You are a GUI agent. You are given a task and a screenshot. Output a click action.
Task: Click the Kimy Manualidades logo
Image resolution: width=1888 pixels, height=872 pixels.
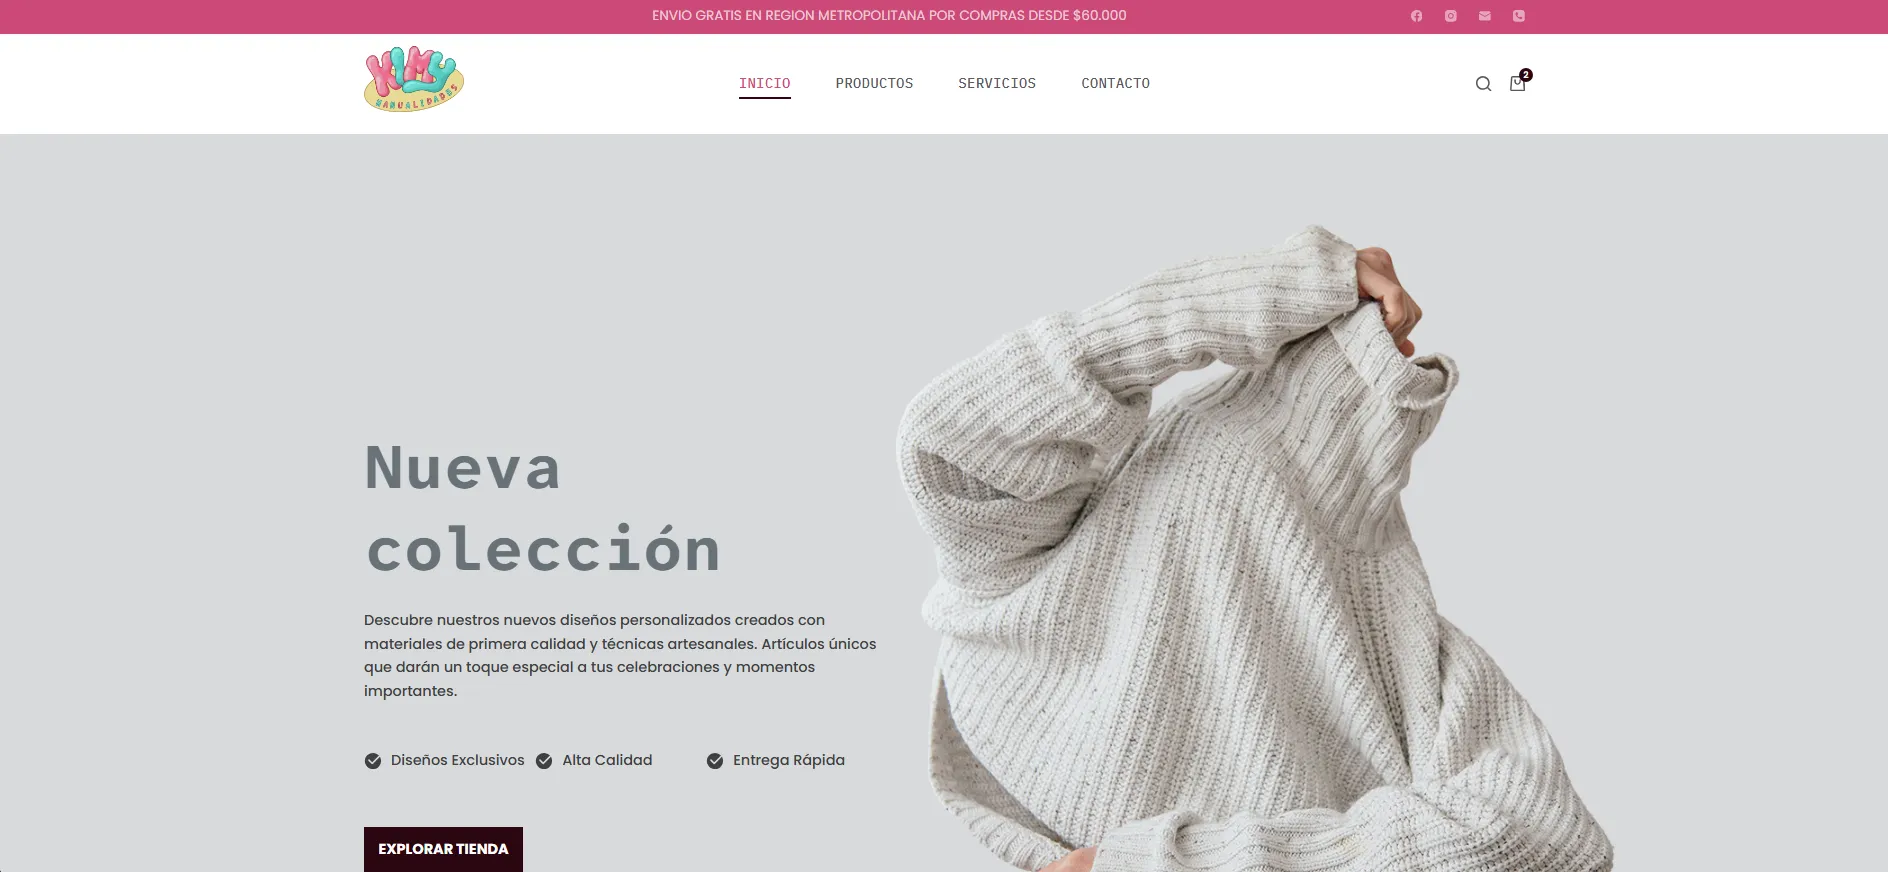coord(414,79)
